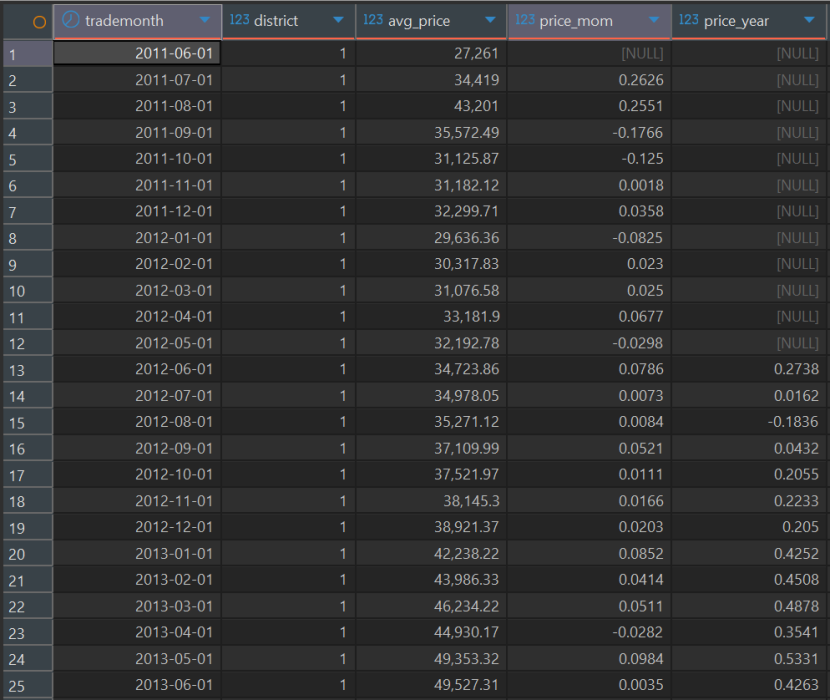The height and width of the screenshot is (700, 830).
Task: Click the 123 type icon on price_mom column
Action: [x=525, y=20]
